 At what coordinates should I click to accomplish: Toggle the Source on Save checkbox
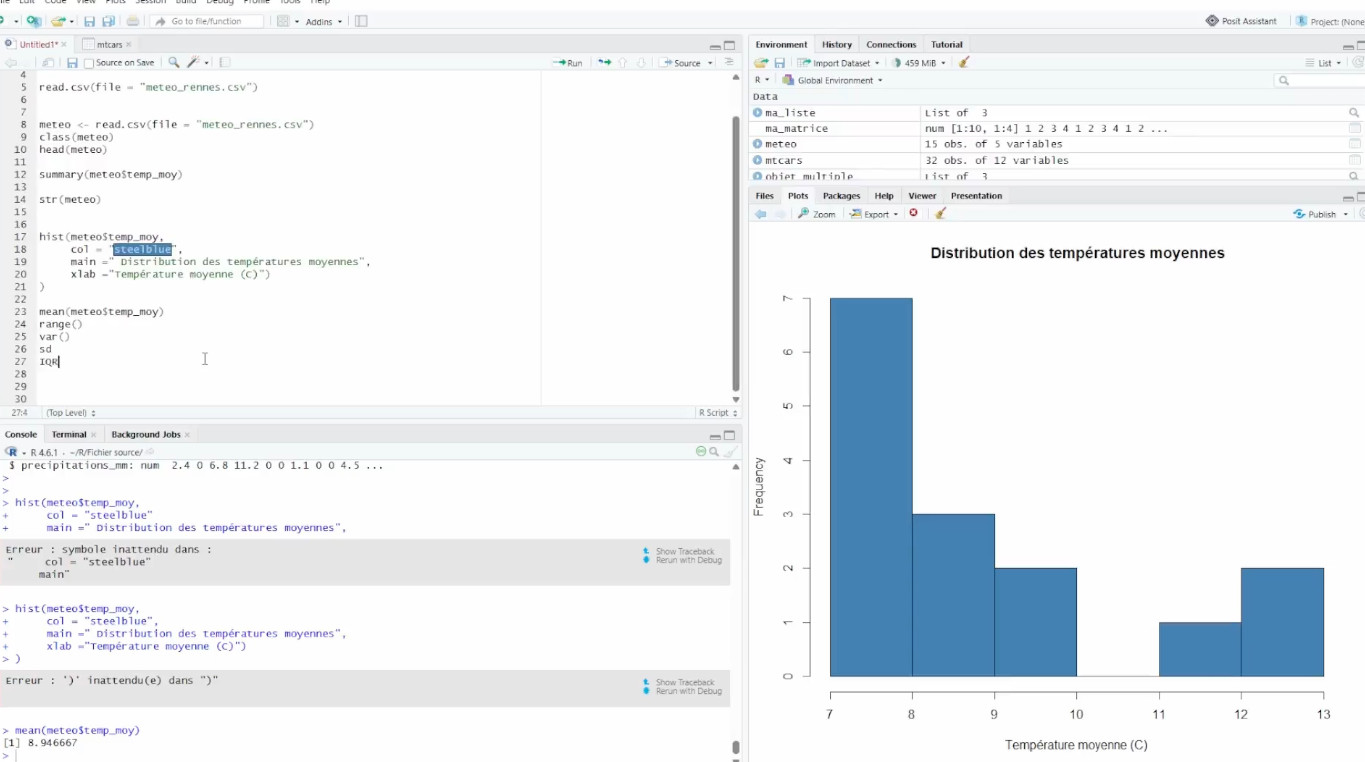click(x=89, y=63)
